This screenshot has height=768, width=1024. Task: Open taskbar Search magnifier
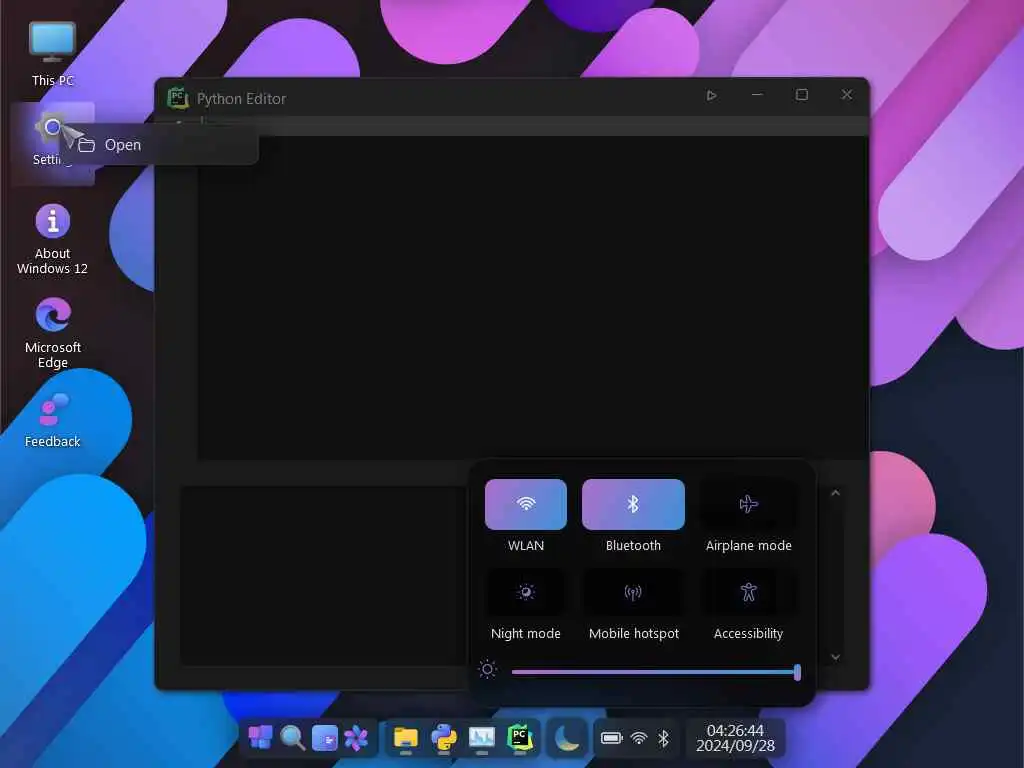click(293, 738)
